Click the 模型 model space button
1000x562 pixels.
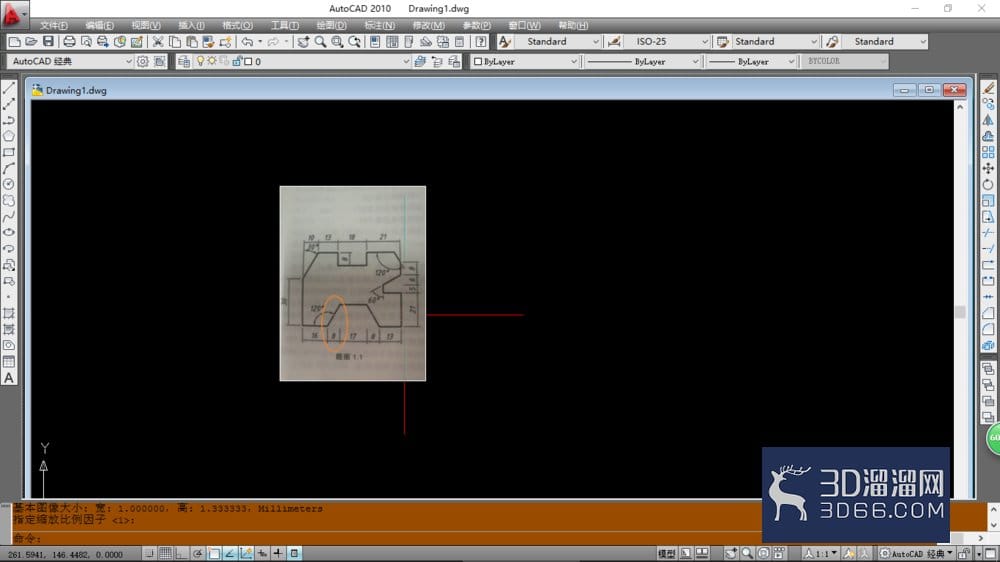pos(666,554)
